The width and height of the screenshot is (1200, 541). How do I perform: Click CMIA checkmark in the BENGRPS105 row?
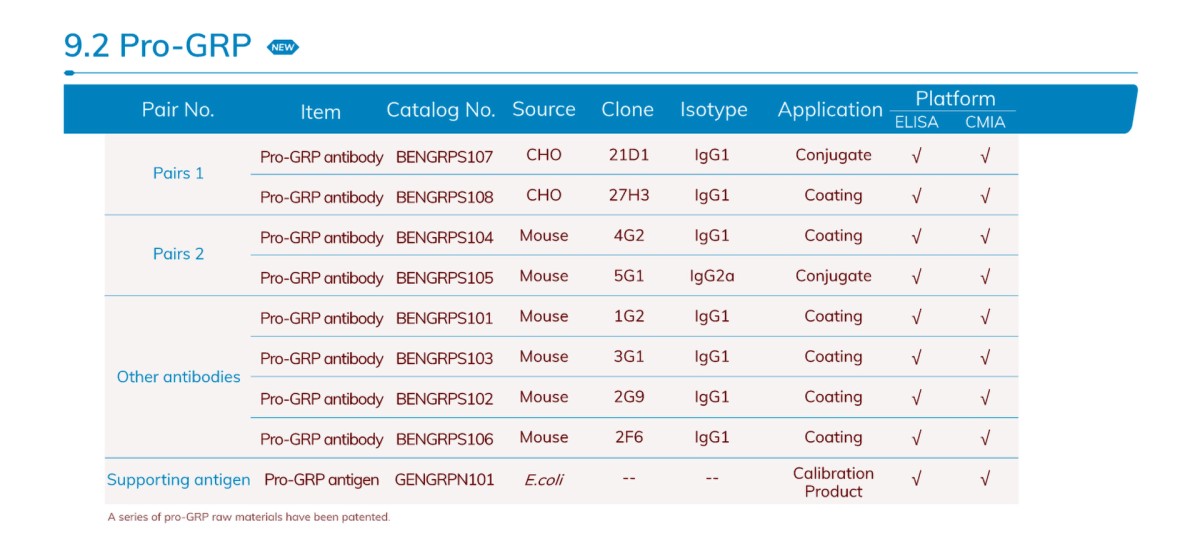point(985,277)
